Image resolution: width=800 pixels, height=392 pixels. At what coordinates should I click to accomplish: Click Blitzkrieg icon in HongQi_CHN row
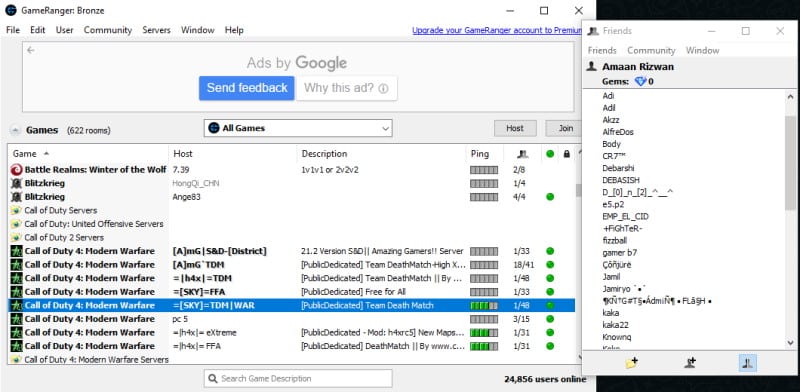coord(16,183)
